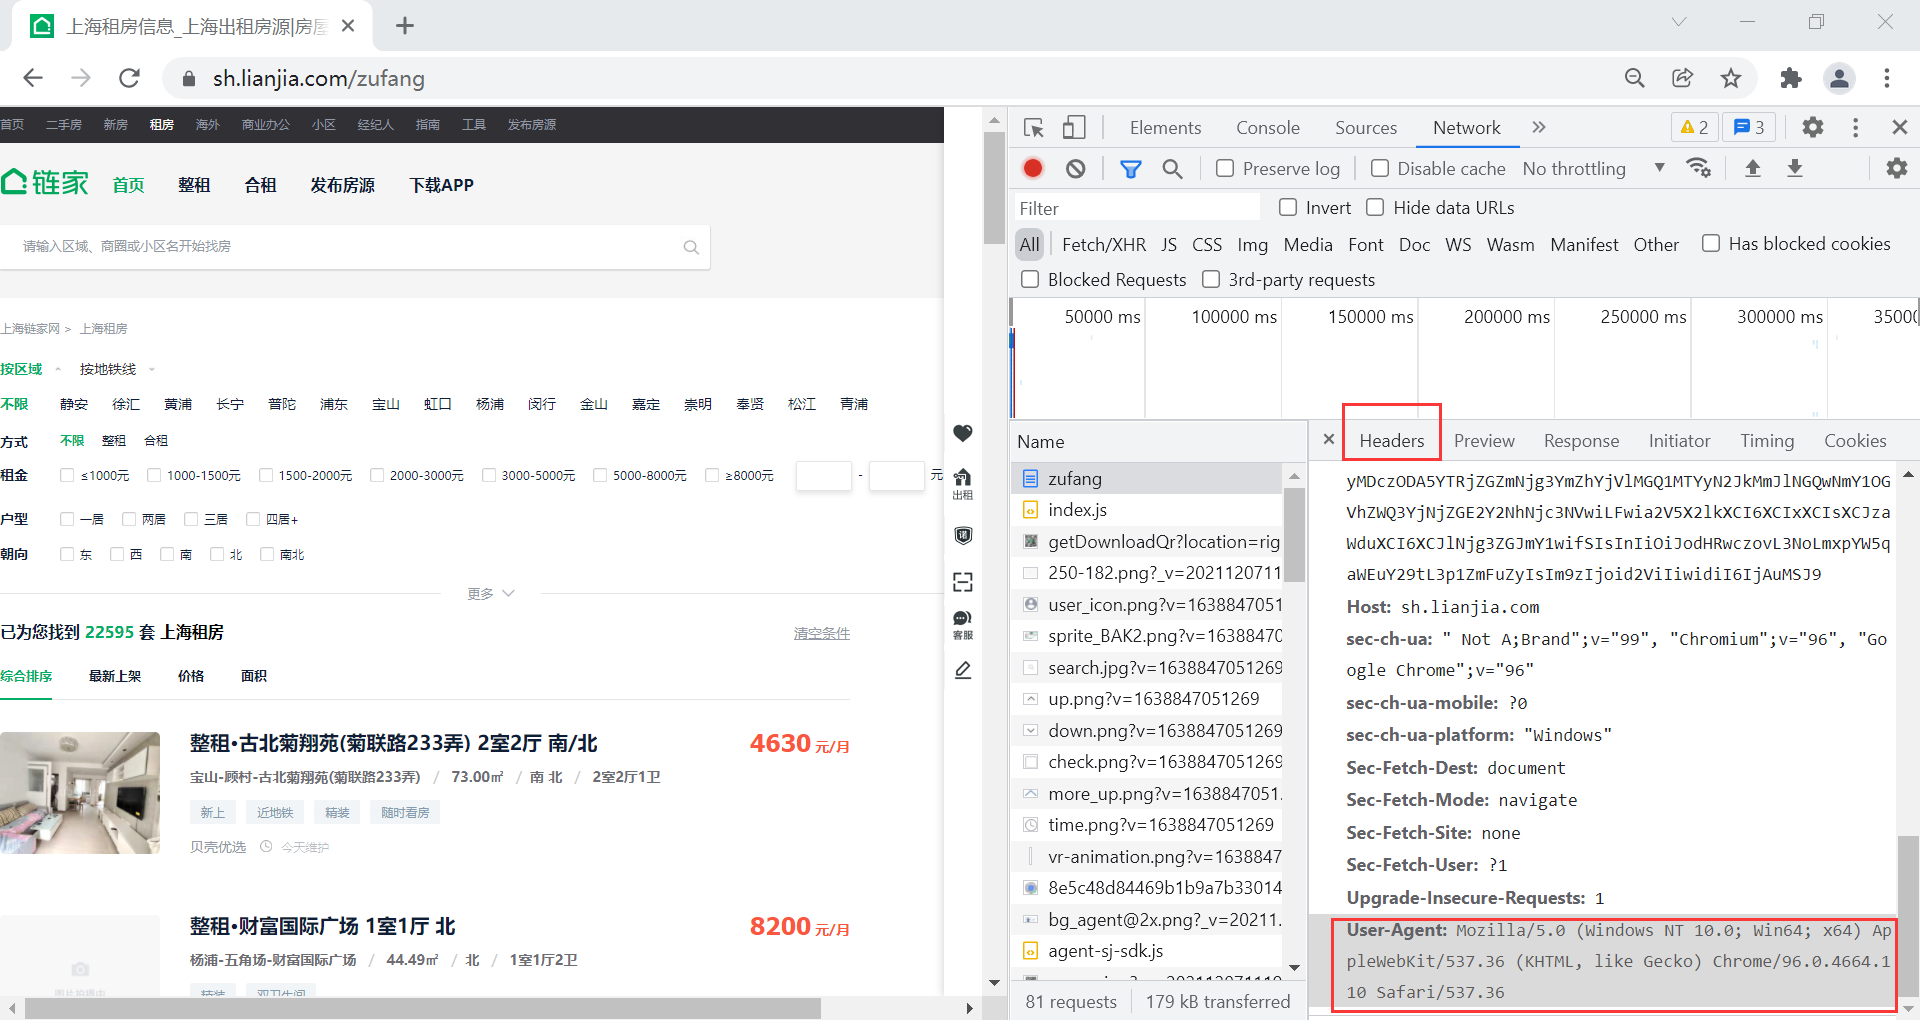Open network search magnifier
The image size is (1920, 1020).
pos(1173,169)
